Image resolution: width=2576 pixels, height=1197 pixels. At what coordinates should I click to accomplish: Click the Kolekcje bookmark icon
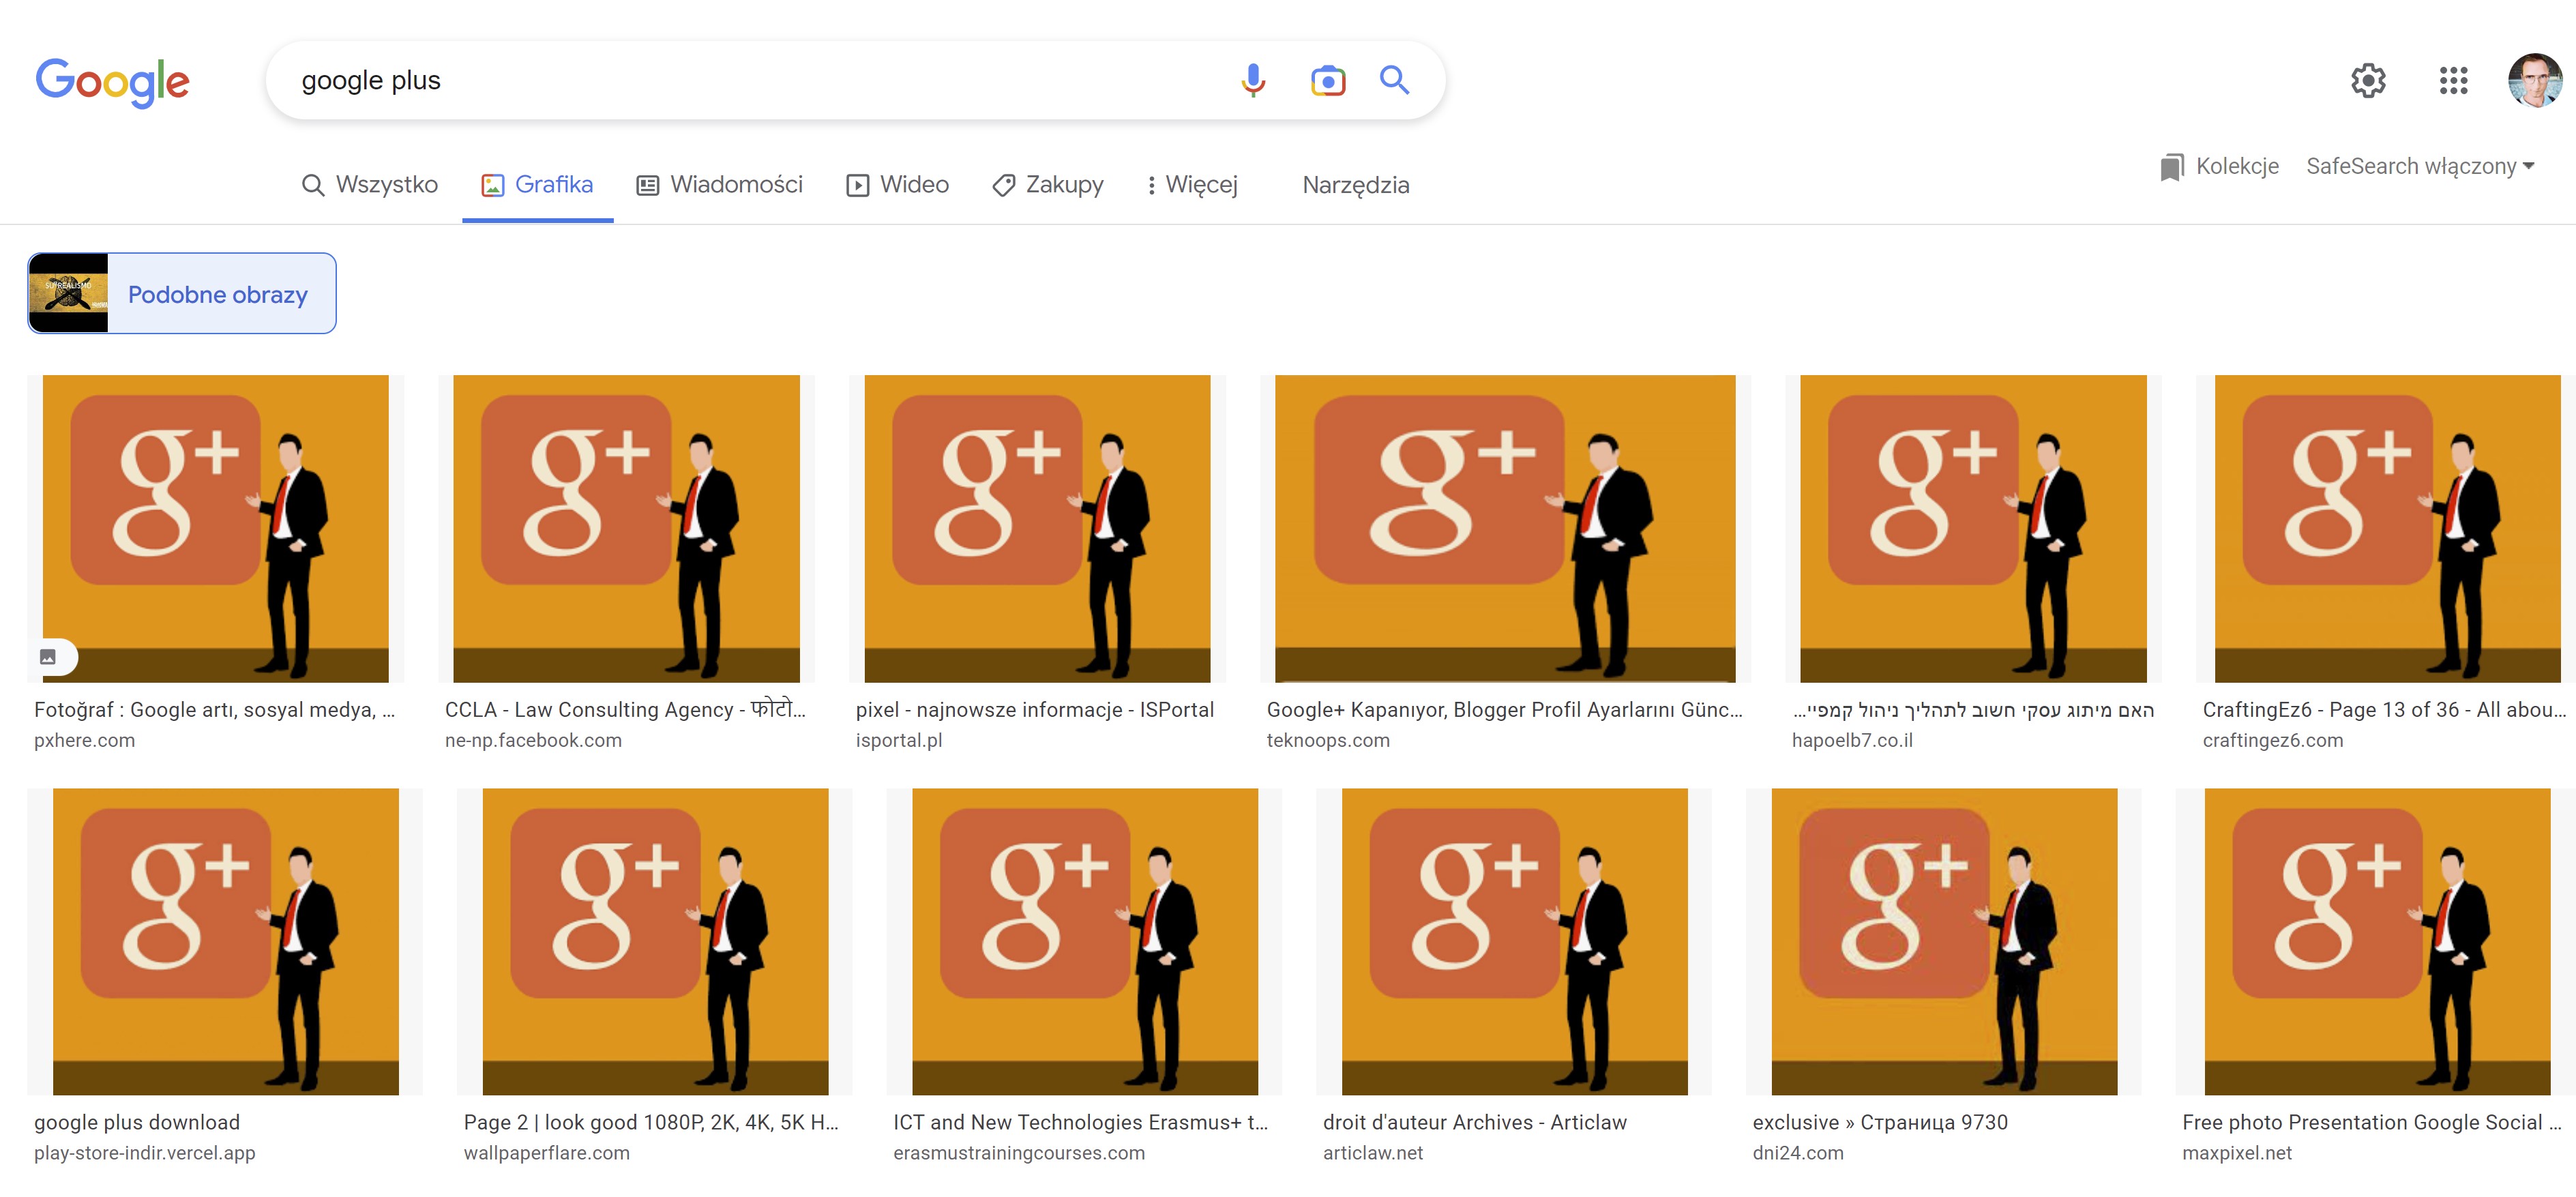2171,167
